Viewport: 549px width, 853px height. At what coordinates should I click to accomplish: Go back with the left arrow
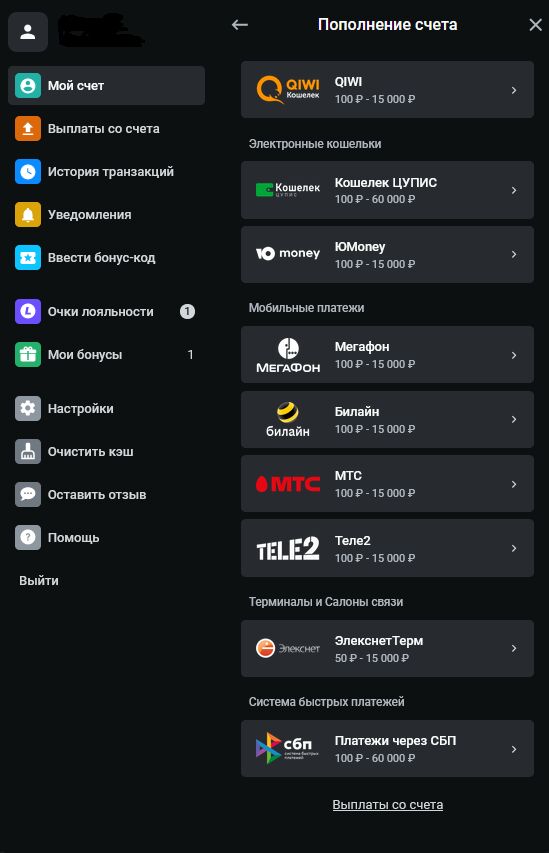239,24
